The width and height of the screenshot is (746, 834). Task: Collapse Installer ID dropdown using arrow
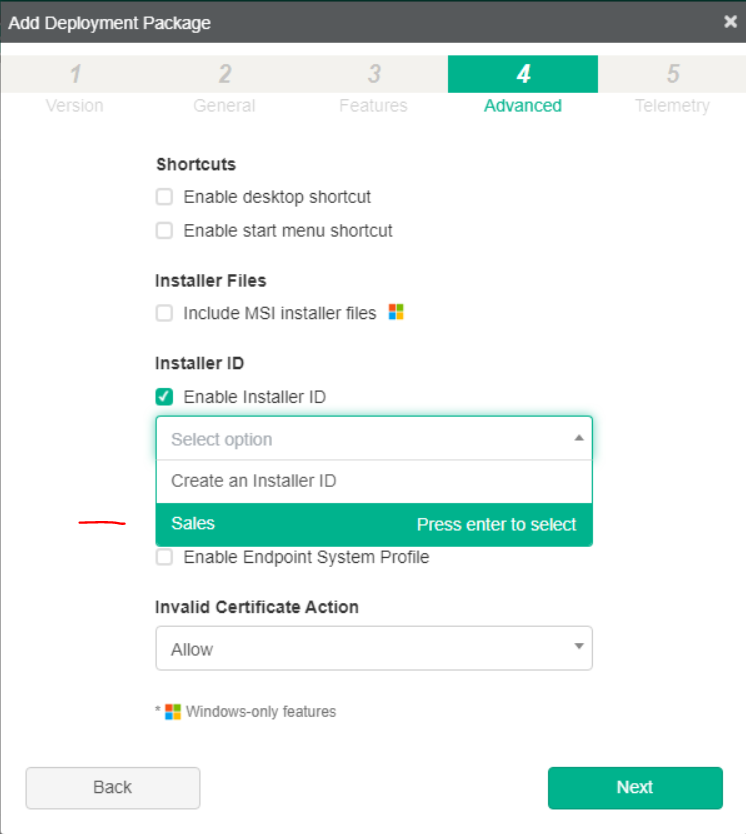pos(578,438)
